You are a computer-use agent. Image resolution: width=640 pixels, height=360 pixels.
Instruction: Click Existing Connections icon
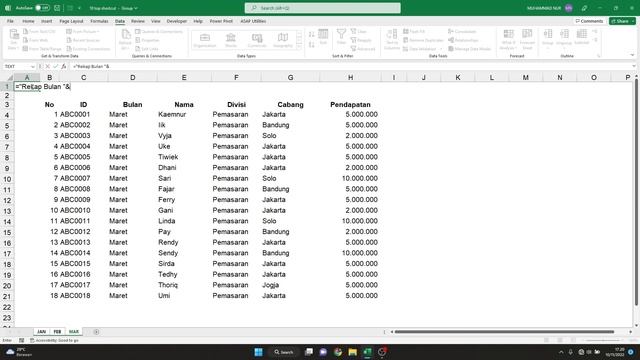[69, 49]
